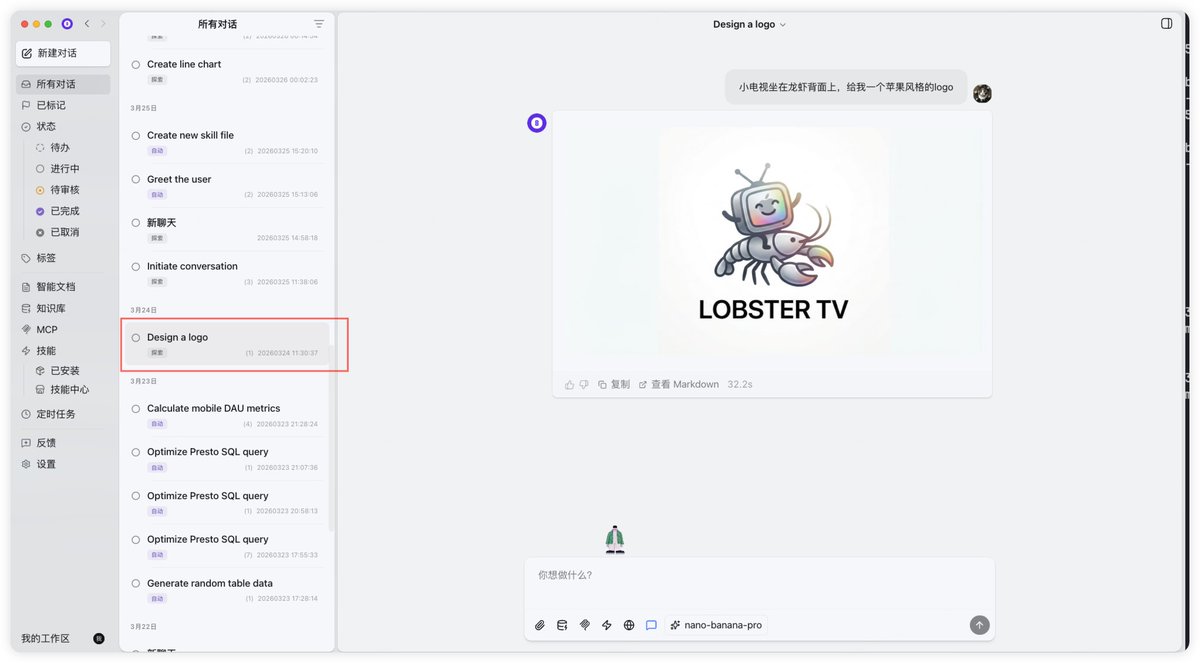Image resolution: width=1200 pixels, height=663 pixels.
Task: Open 反馈 feedback in the sidebar
Action: [x=64, y=443]
